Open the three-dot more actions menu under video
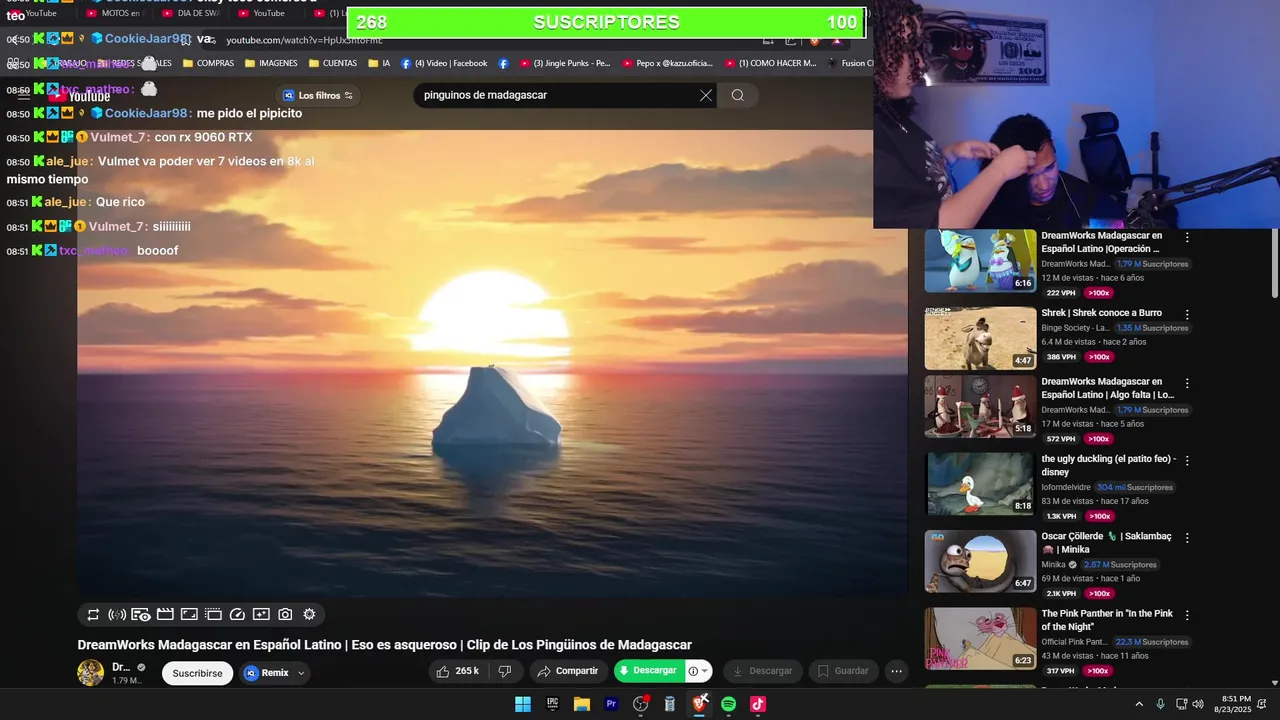This screenshot has height=720, width=1280. click(x=896, y=671)
